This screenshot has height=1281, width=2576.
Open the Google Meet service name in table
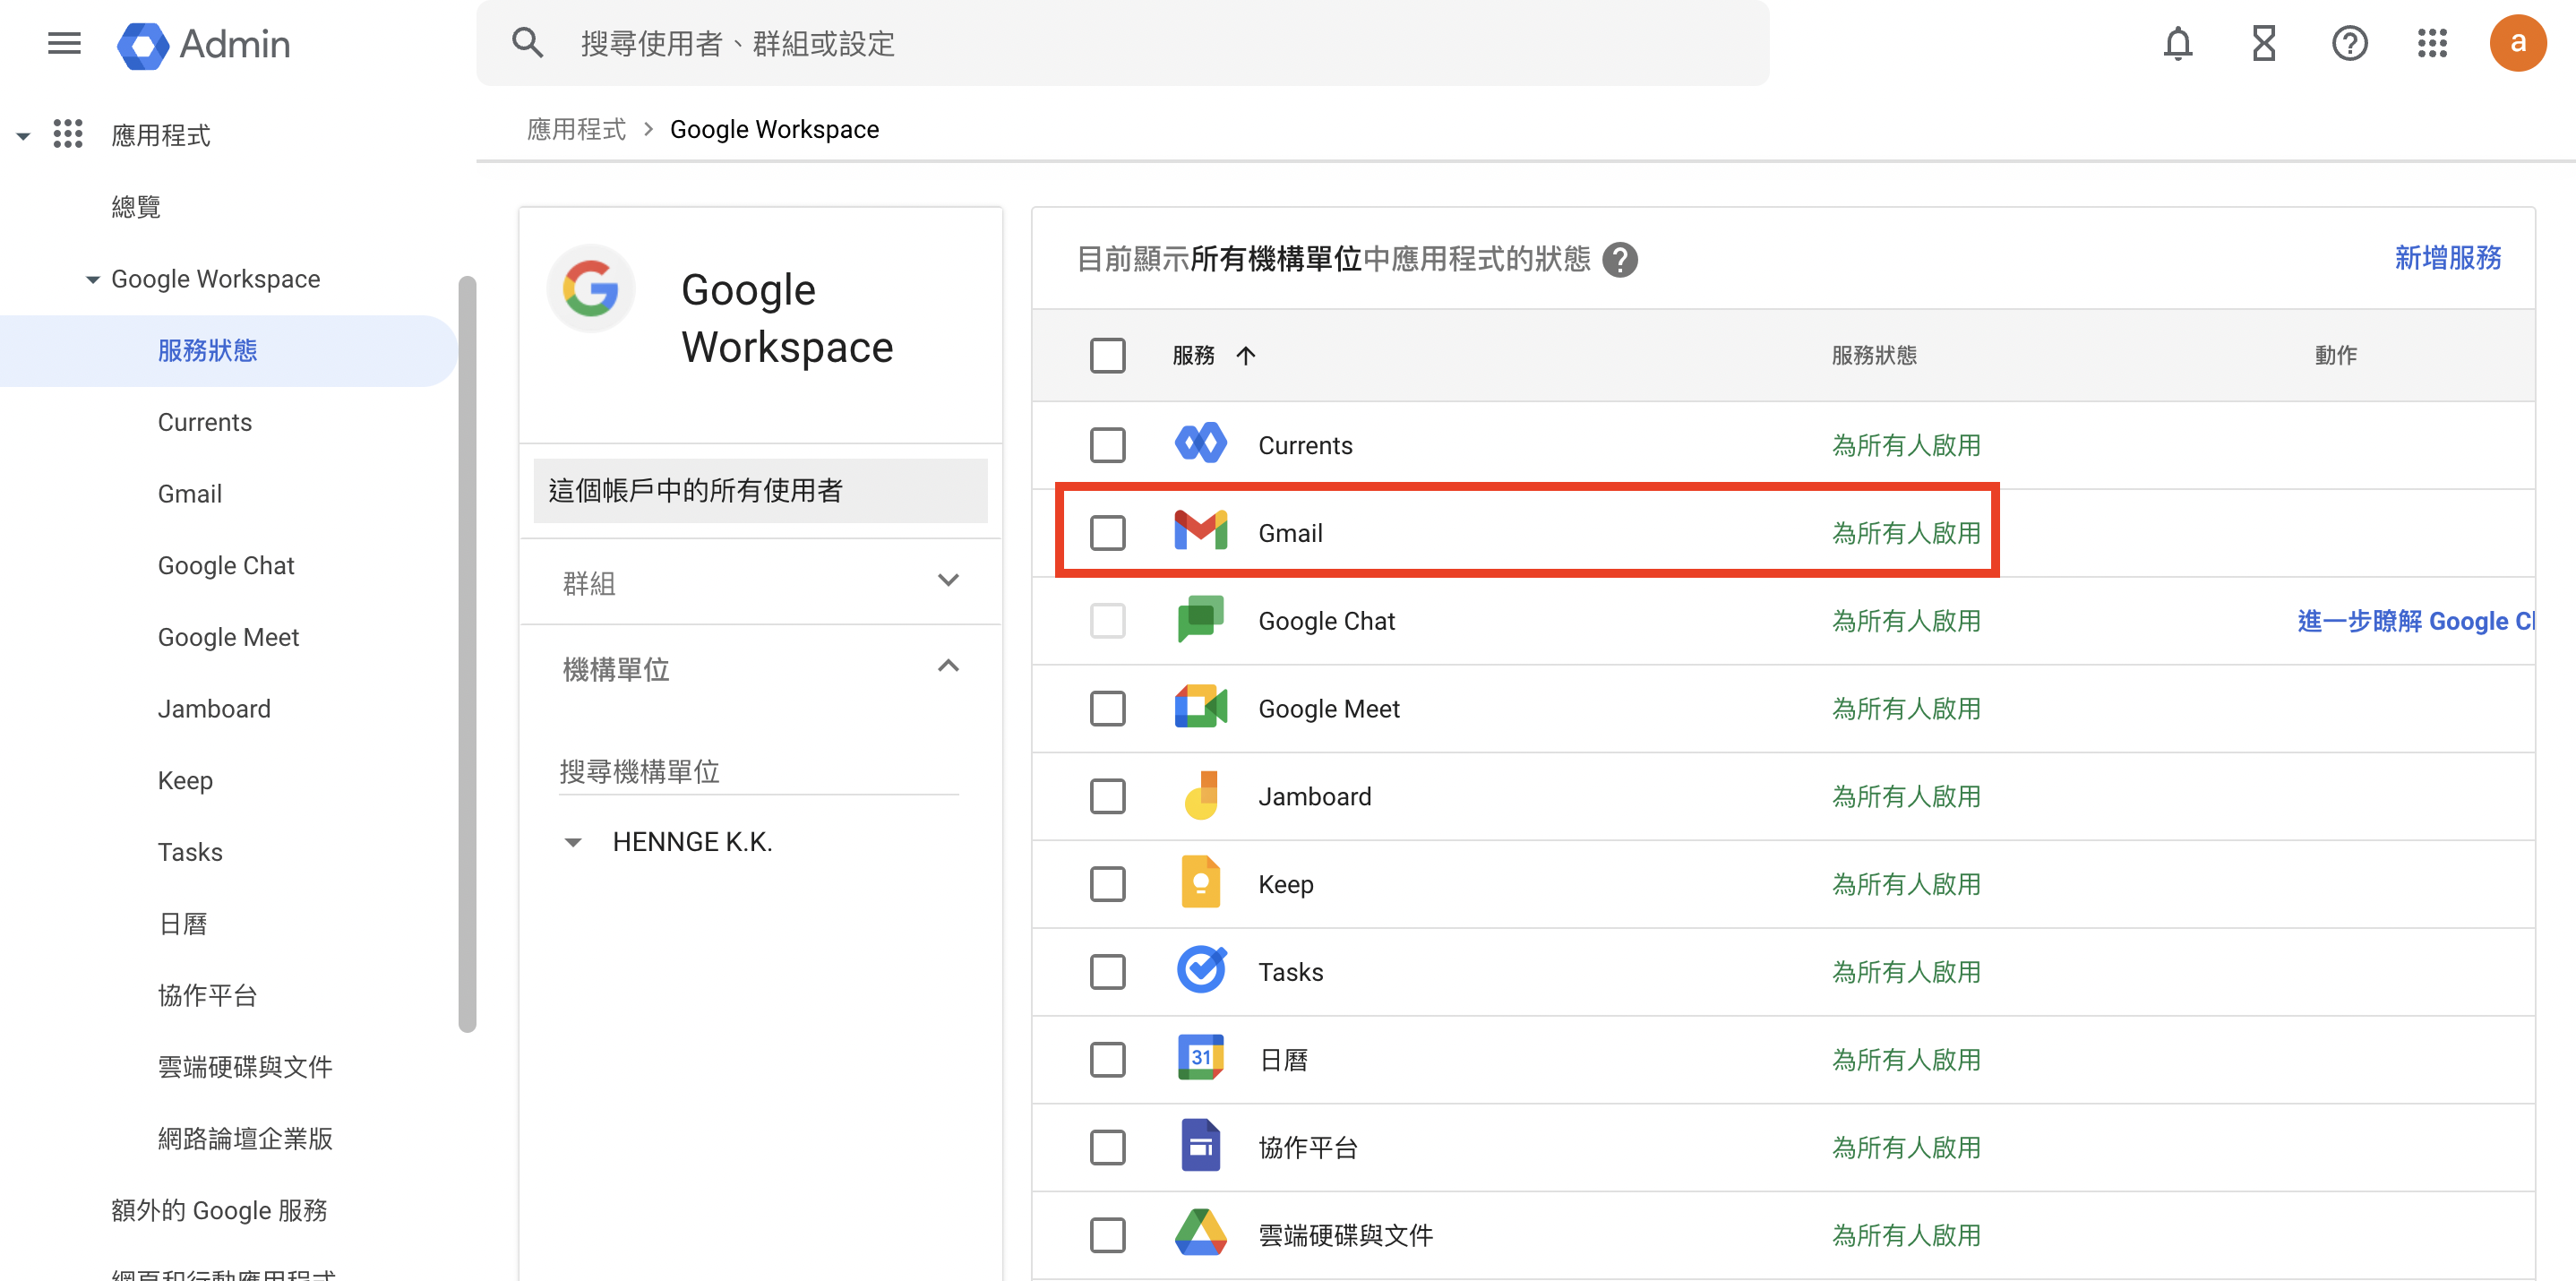point(1329,709)
